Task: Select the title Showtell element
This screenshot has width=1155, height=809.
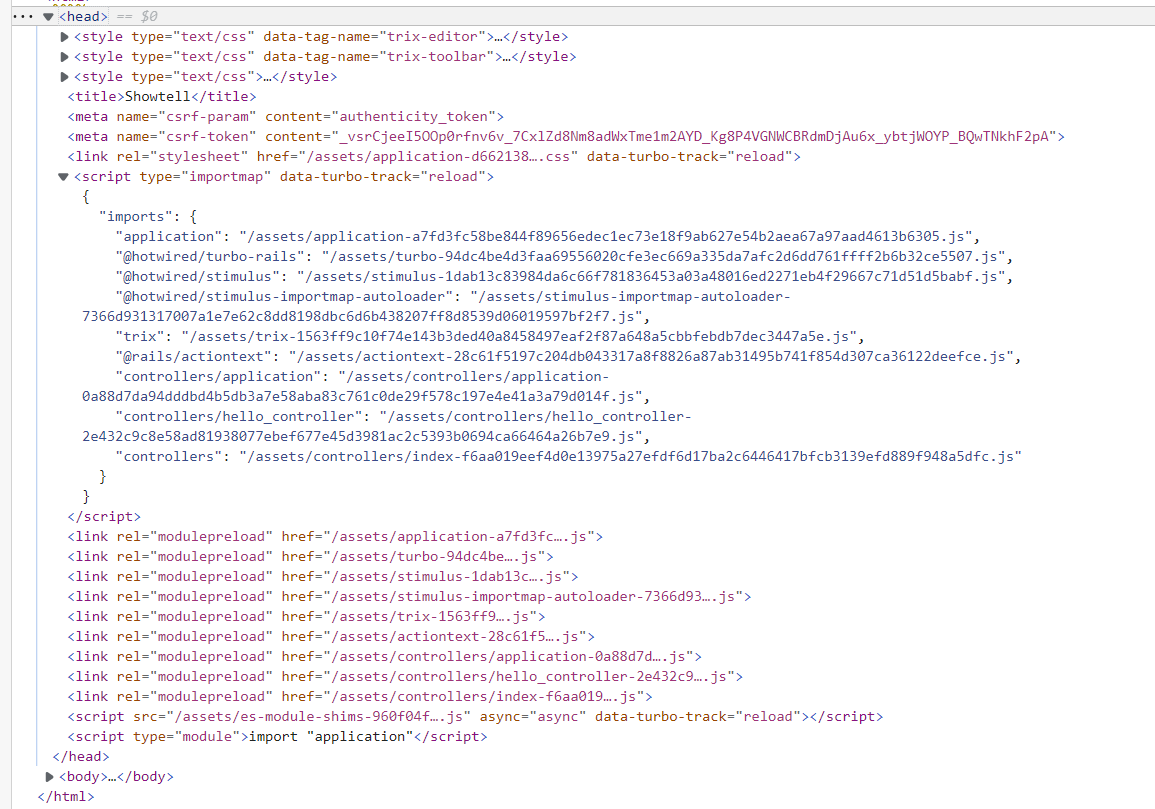Action: (162, 97)
